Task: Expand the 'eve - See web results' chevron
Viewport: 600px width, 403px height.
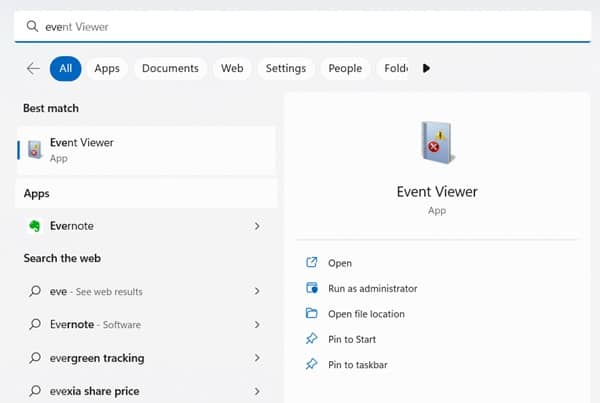Action: [x=257, y=291]
